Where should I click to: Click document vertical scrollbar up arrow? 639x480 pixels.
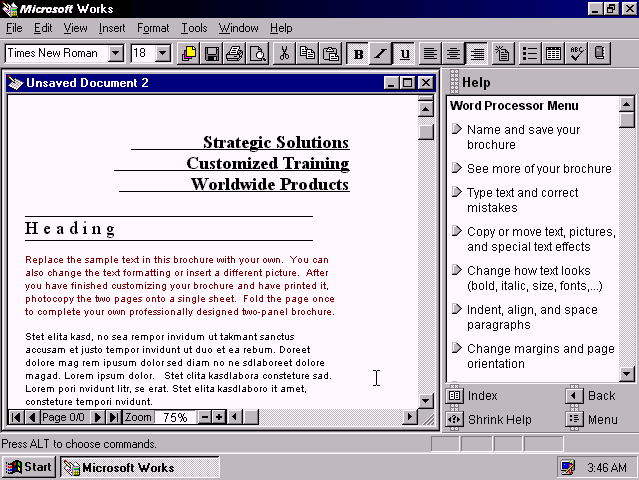pyautogui.click(x=425, y=109)
